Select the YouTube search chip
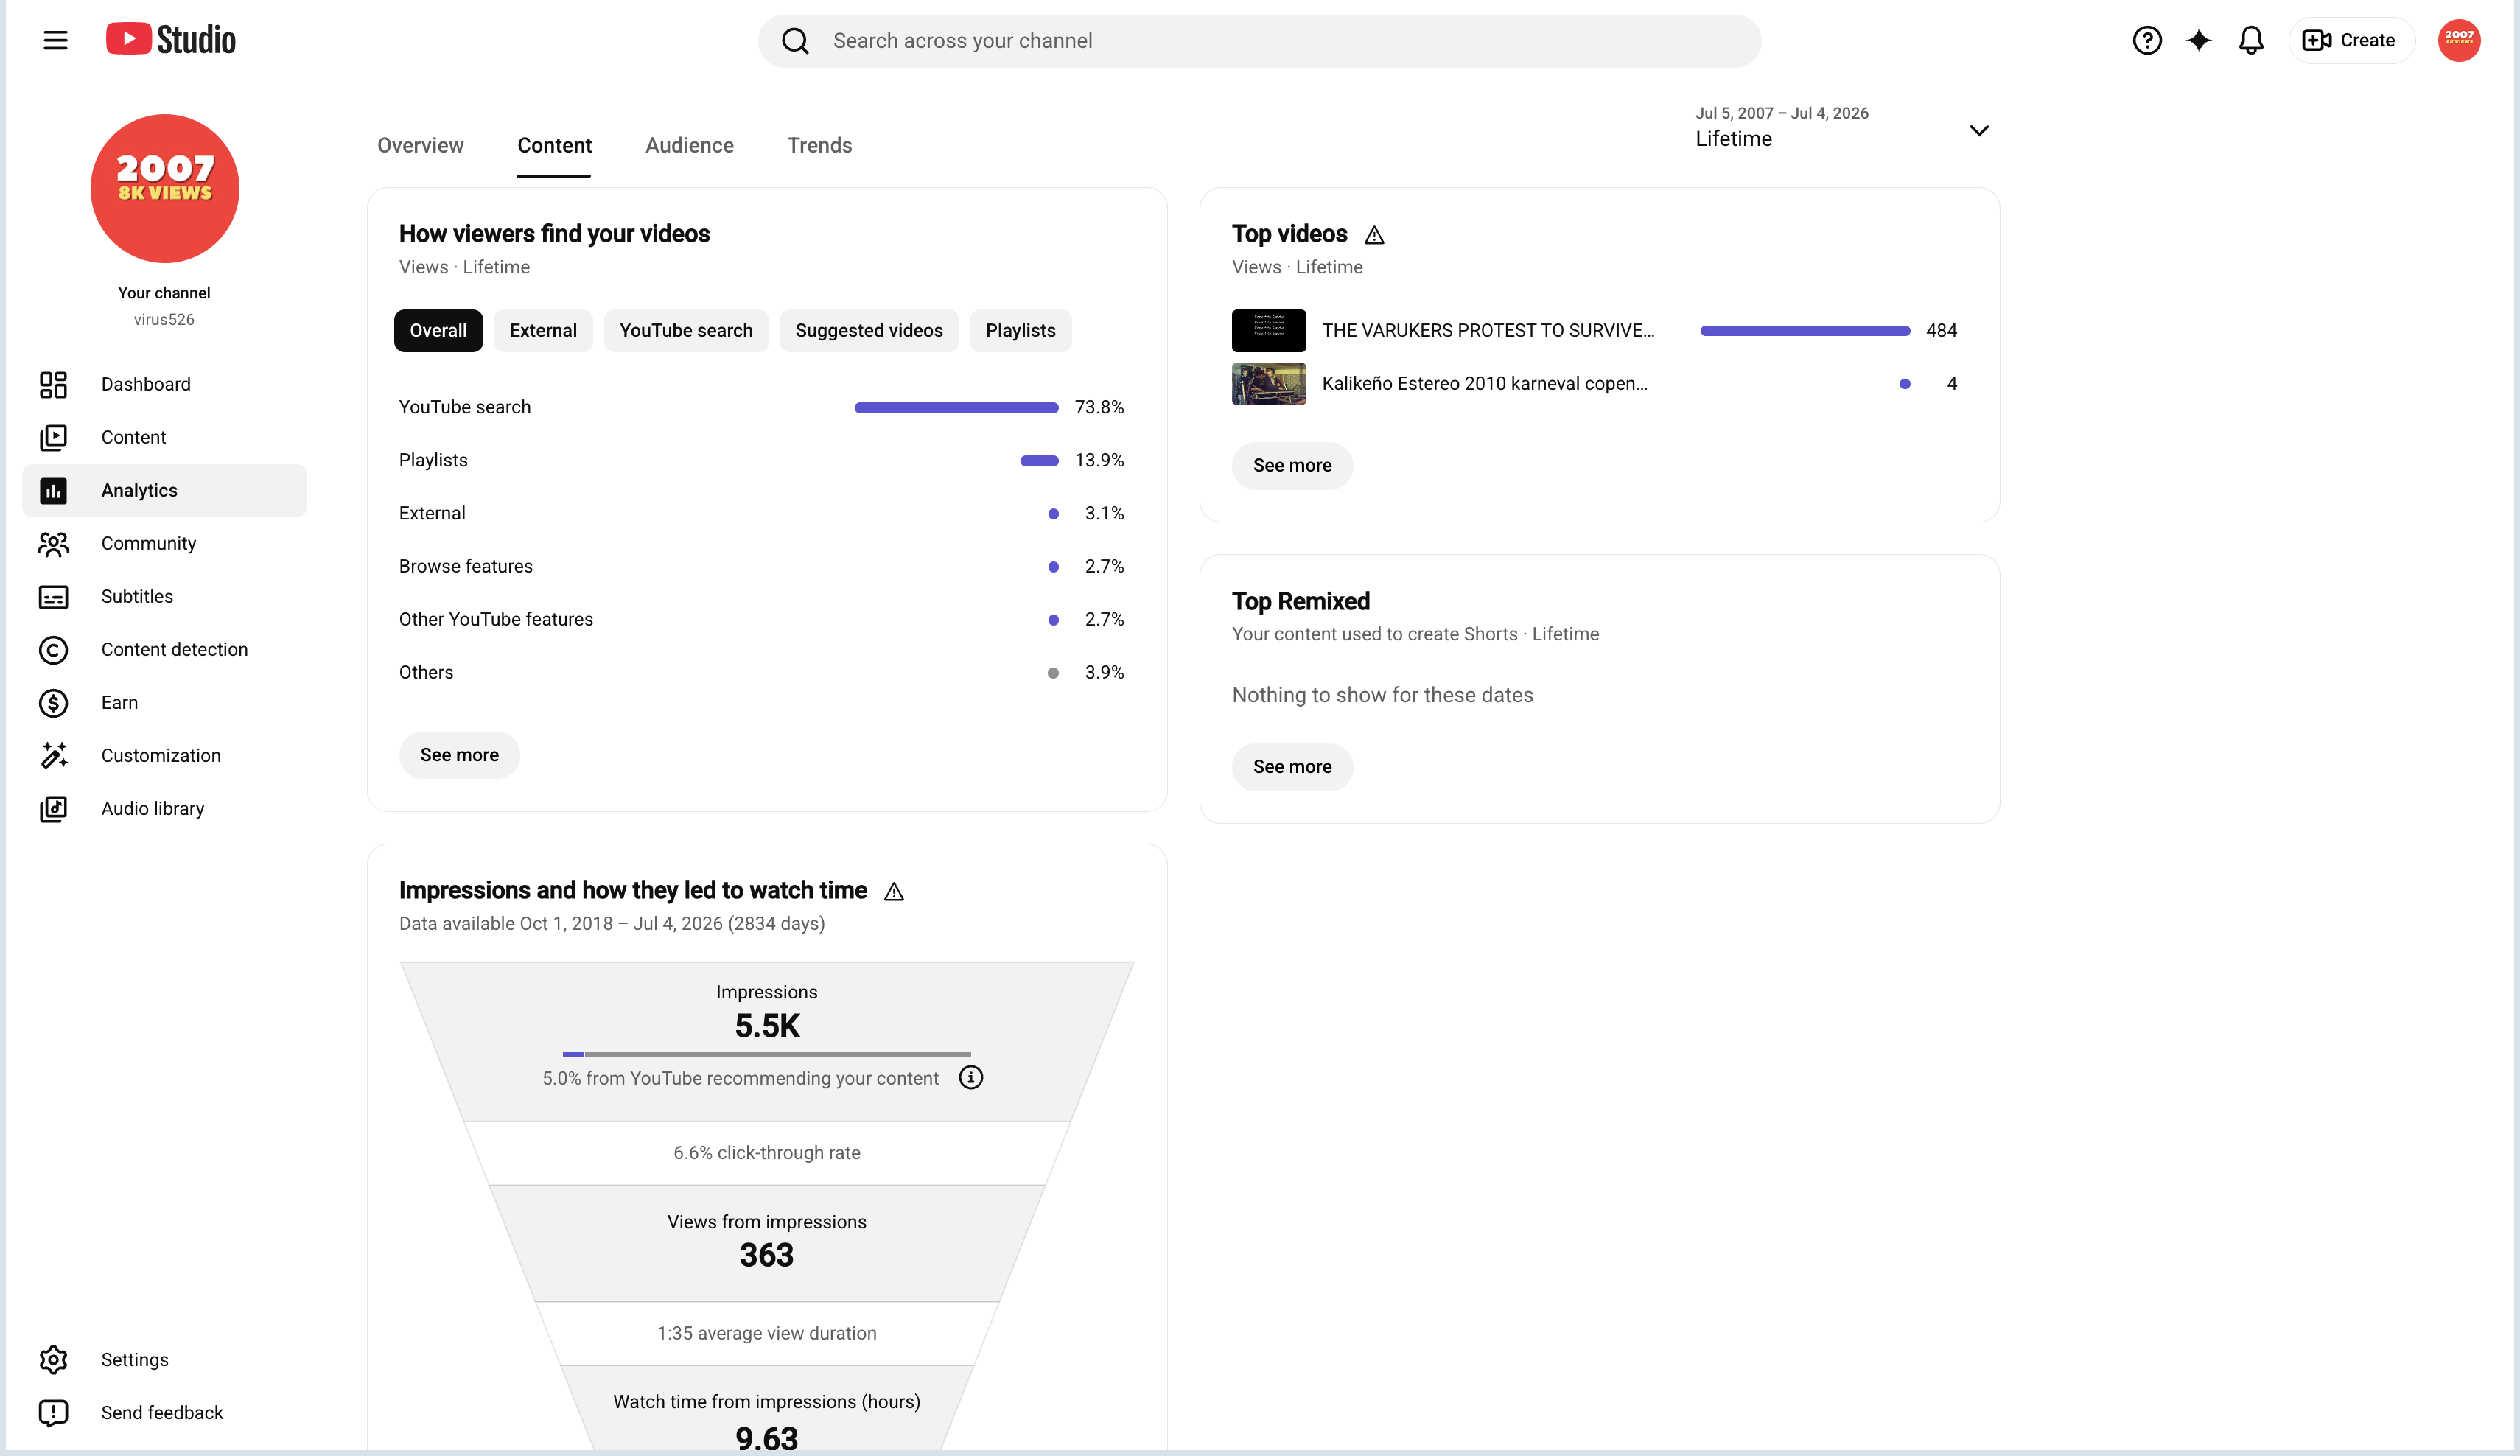The width and height of the screenshot is (2520, 1456). (686, 330)
